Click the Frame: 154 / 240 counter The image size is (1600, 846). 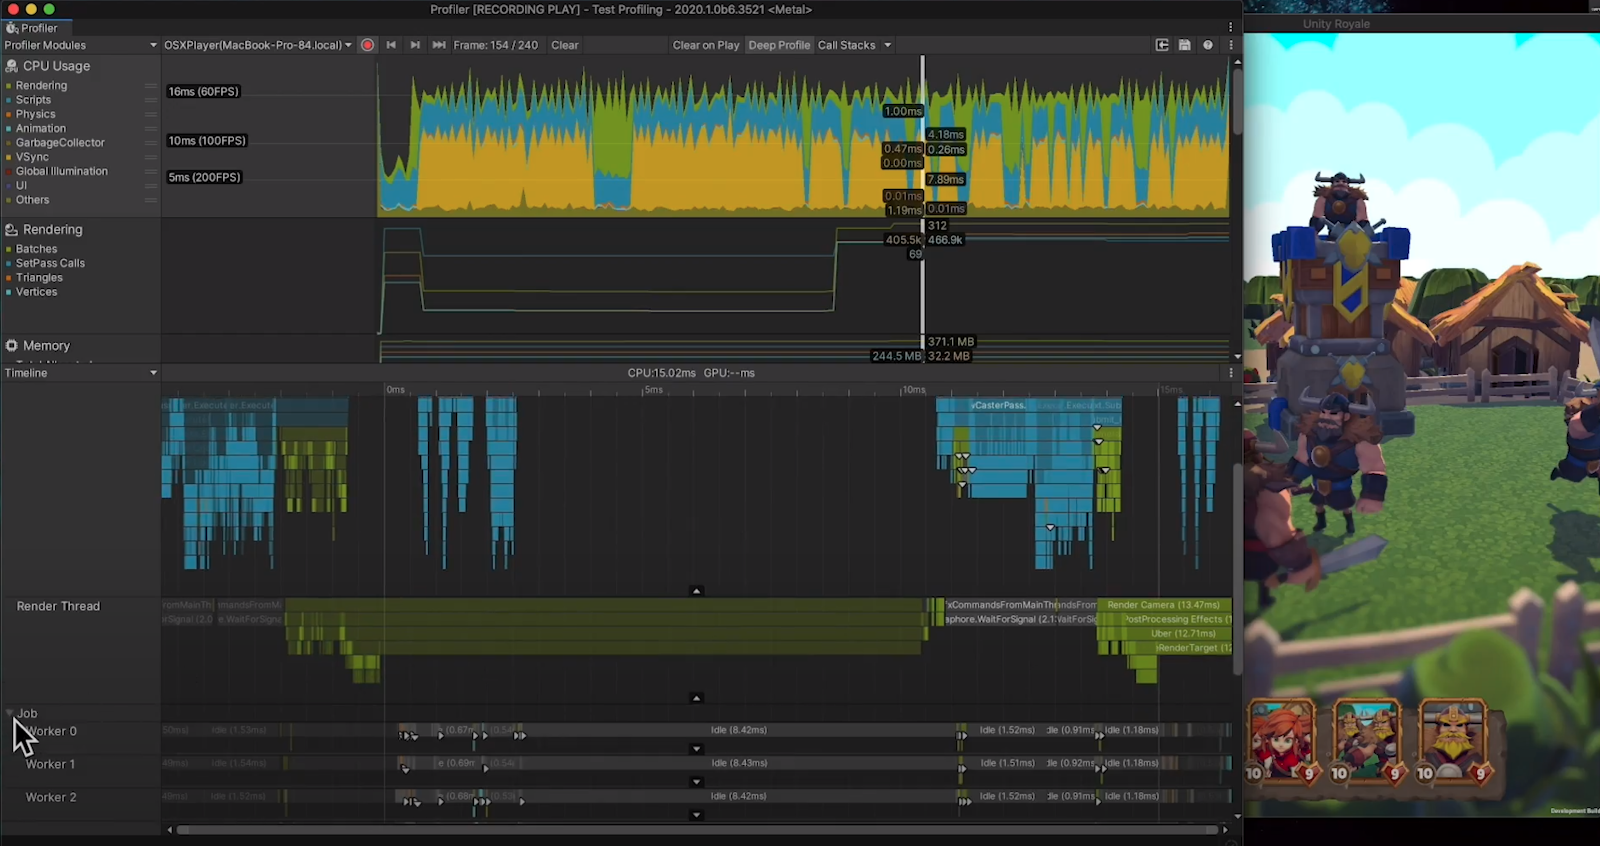click(x=495, y=45)
